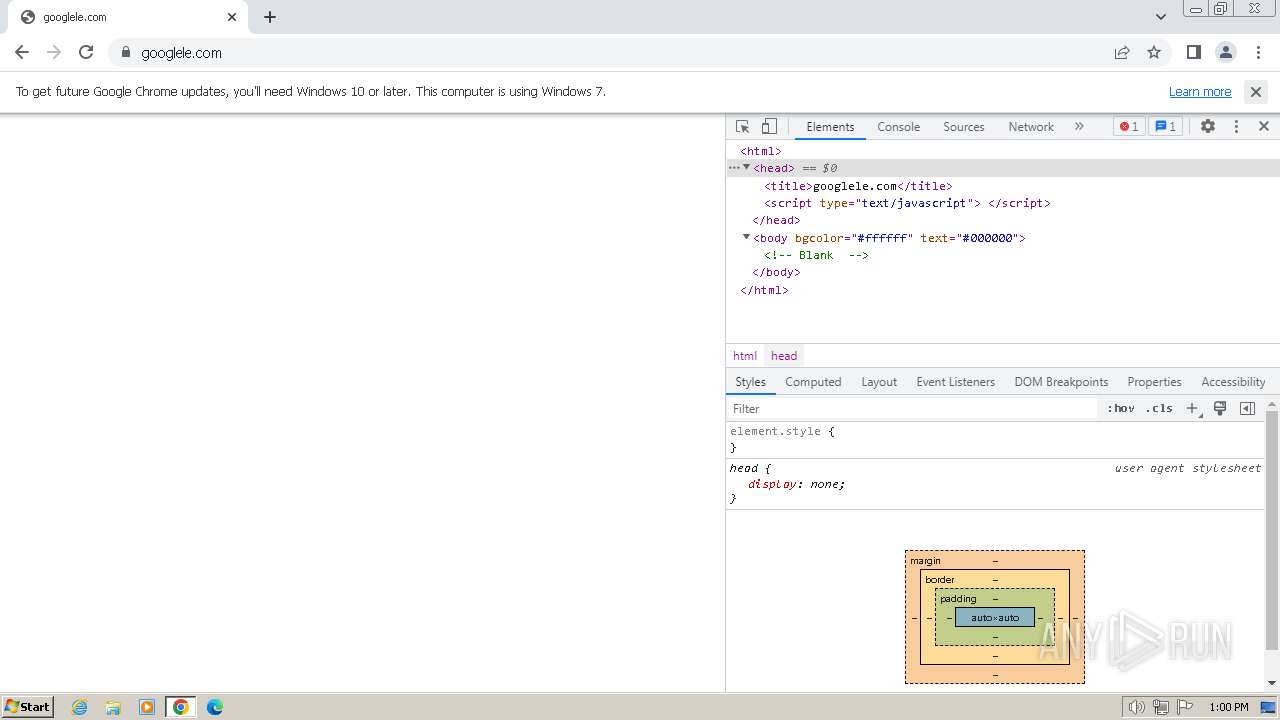Open the Chrome profile icon
Viewport: 1280px width, 720px height.
1226,53
